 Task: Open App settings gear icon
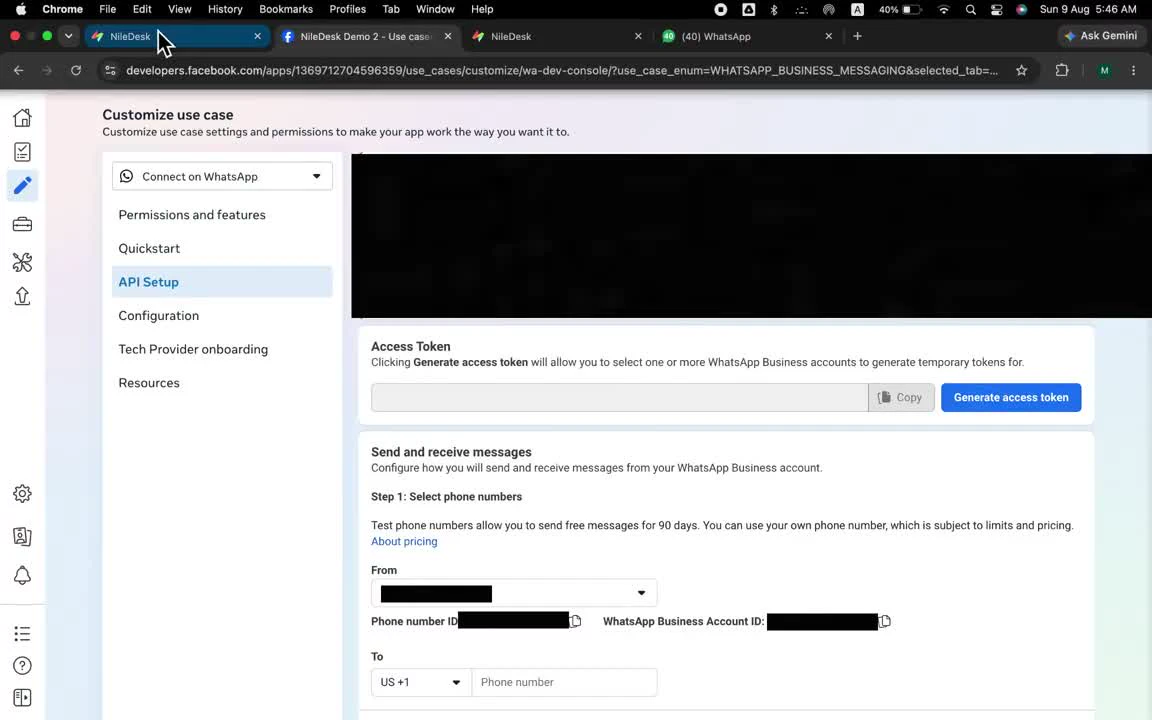click(x=22, y=494)
